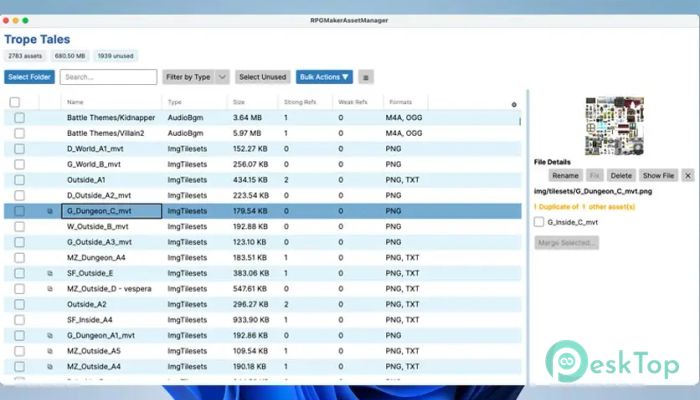Focus the Search input field
The height and width of the screenshot is (400, 700).
(108, 77)
